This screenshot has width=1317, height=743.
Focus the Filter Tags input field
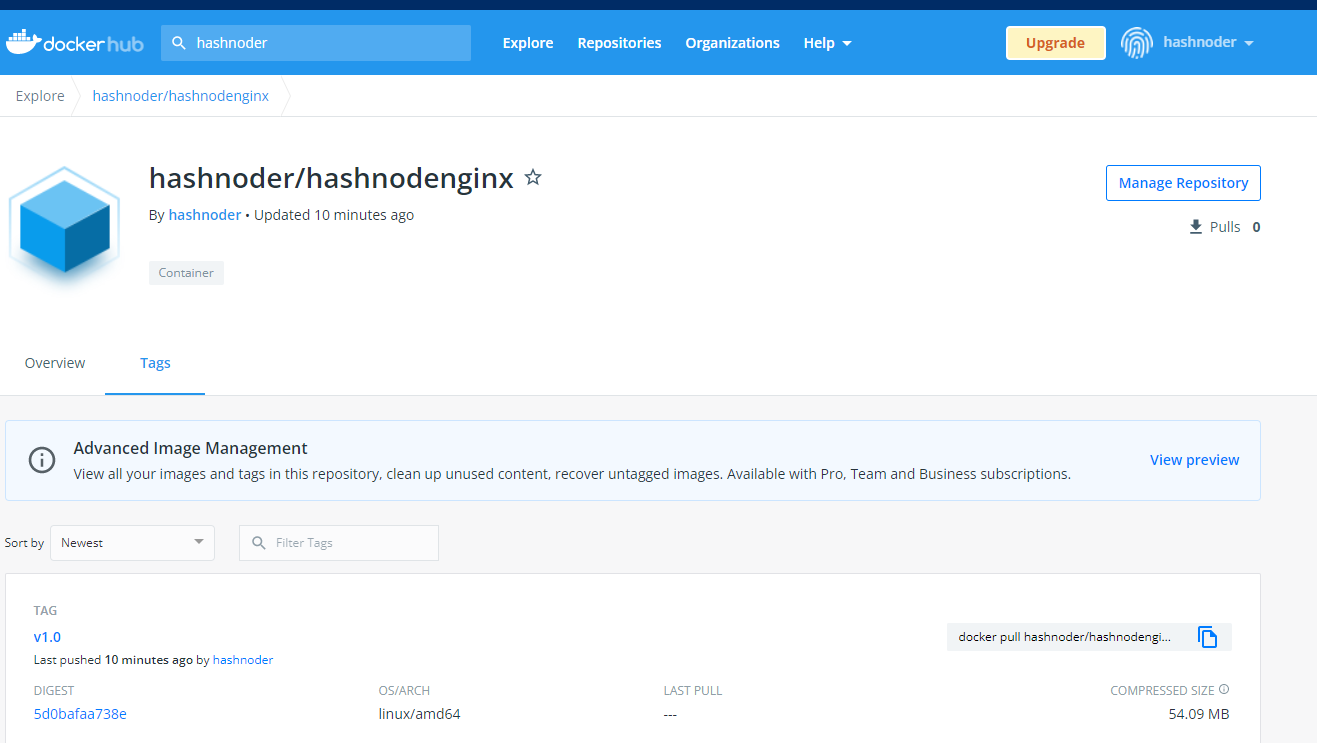(x=339, y=543)
